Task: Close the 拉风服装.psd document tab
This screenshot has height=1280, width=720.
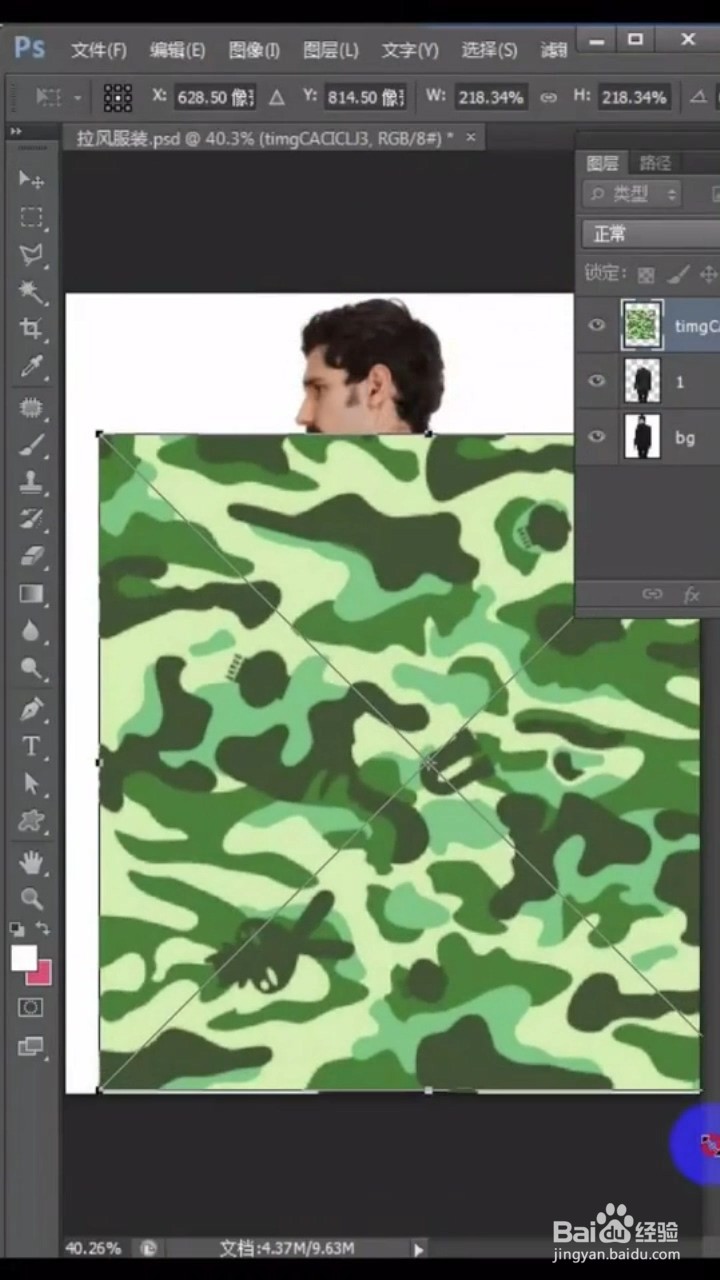Action: point(470,136)
